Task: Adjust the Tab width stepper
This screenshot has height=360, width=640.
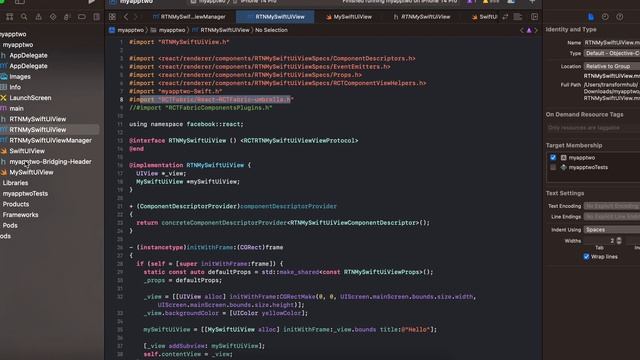Action: point(619,241)
